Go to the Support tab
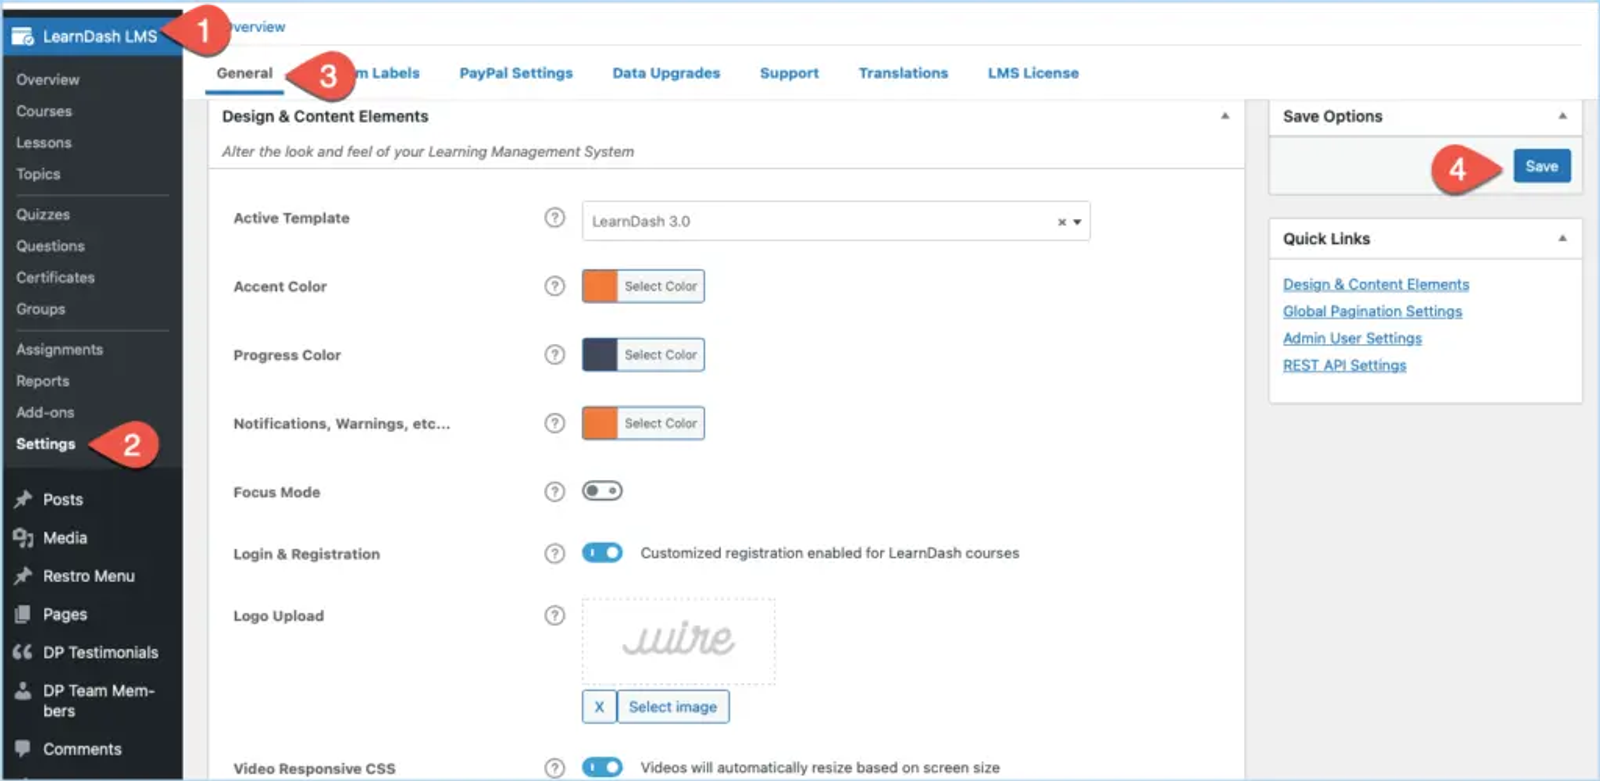The width and height of the screenshot is (1600, 781). [x=789, y=73]
